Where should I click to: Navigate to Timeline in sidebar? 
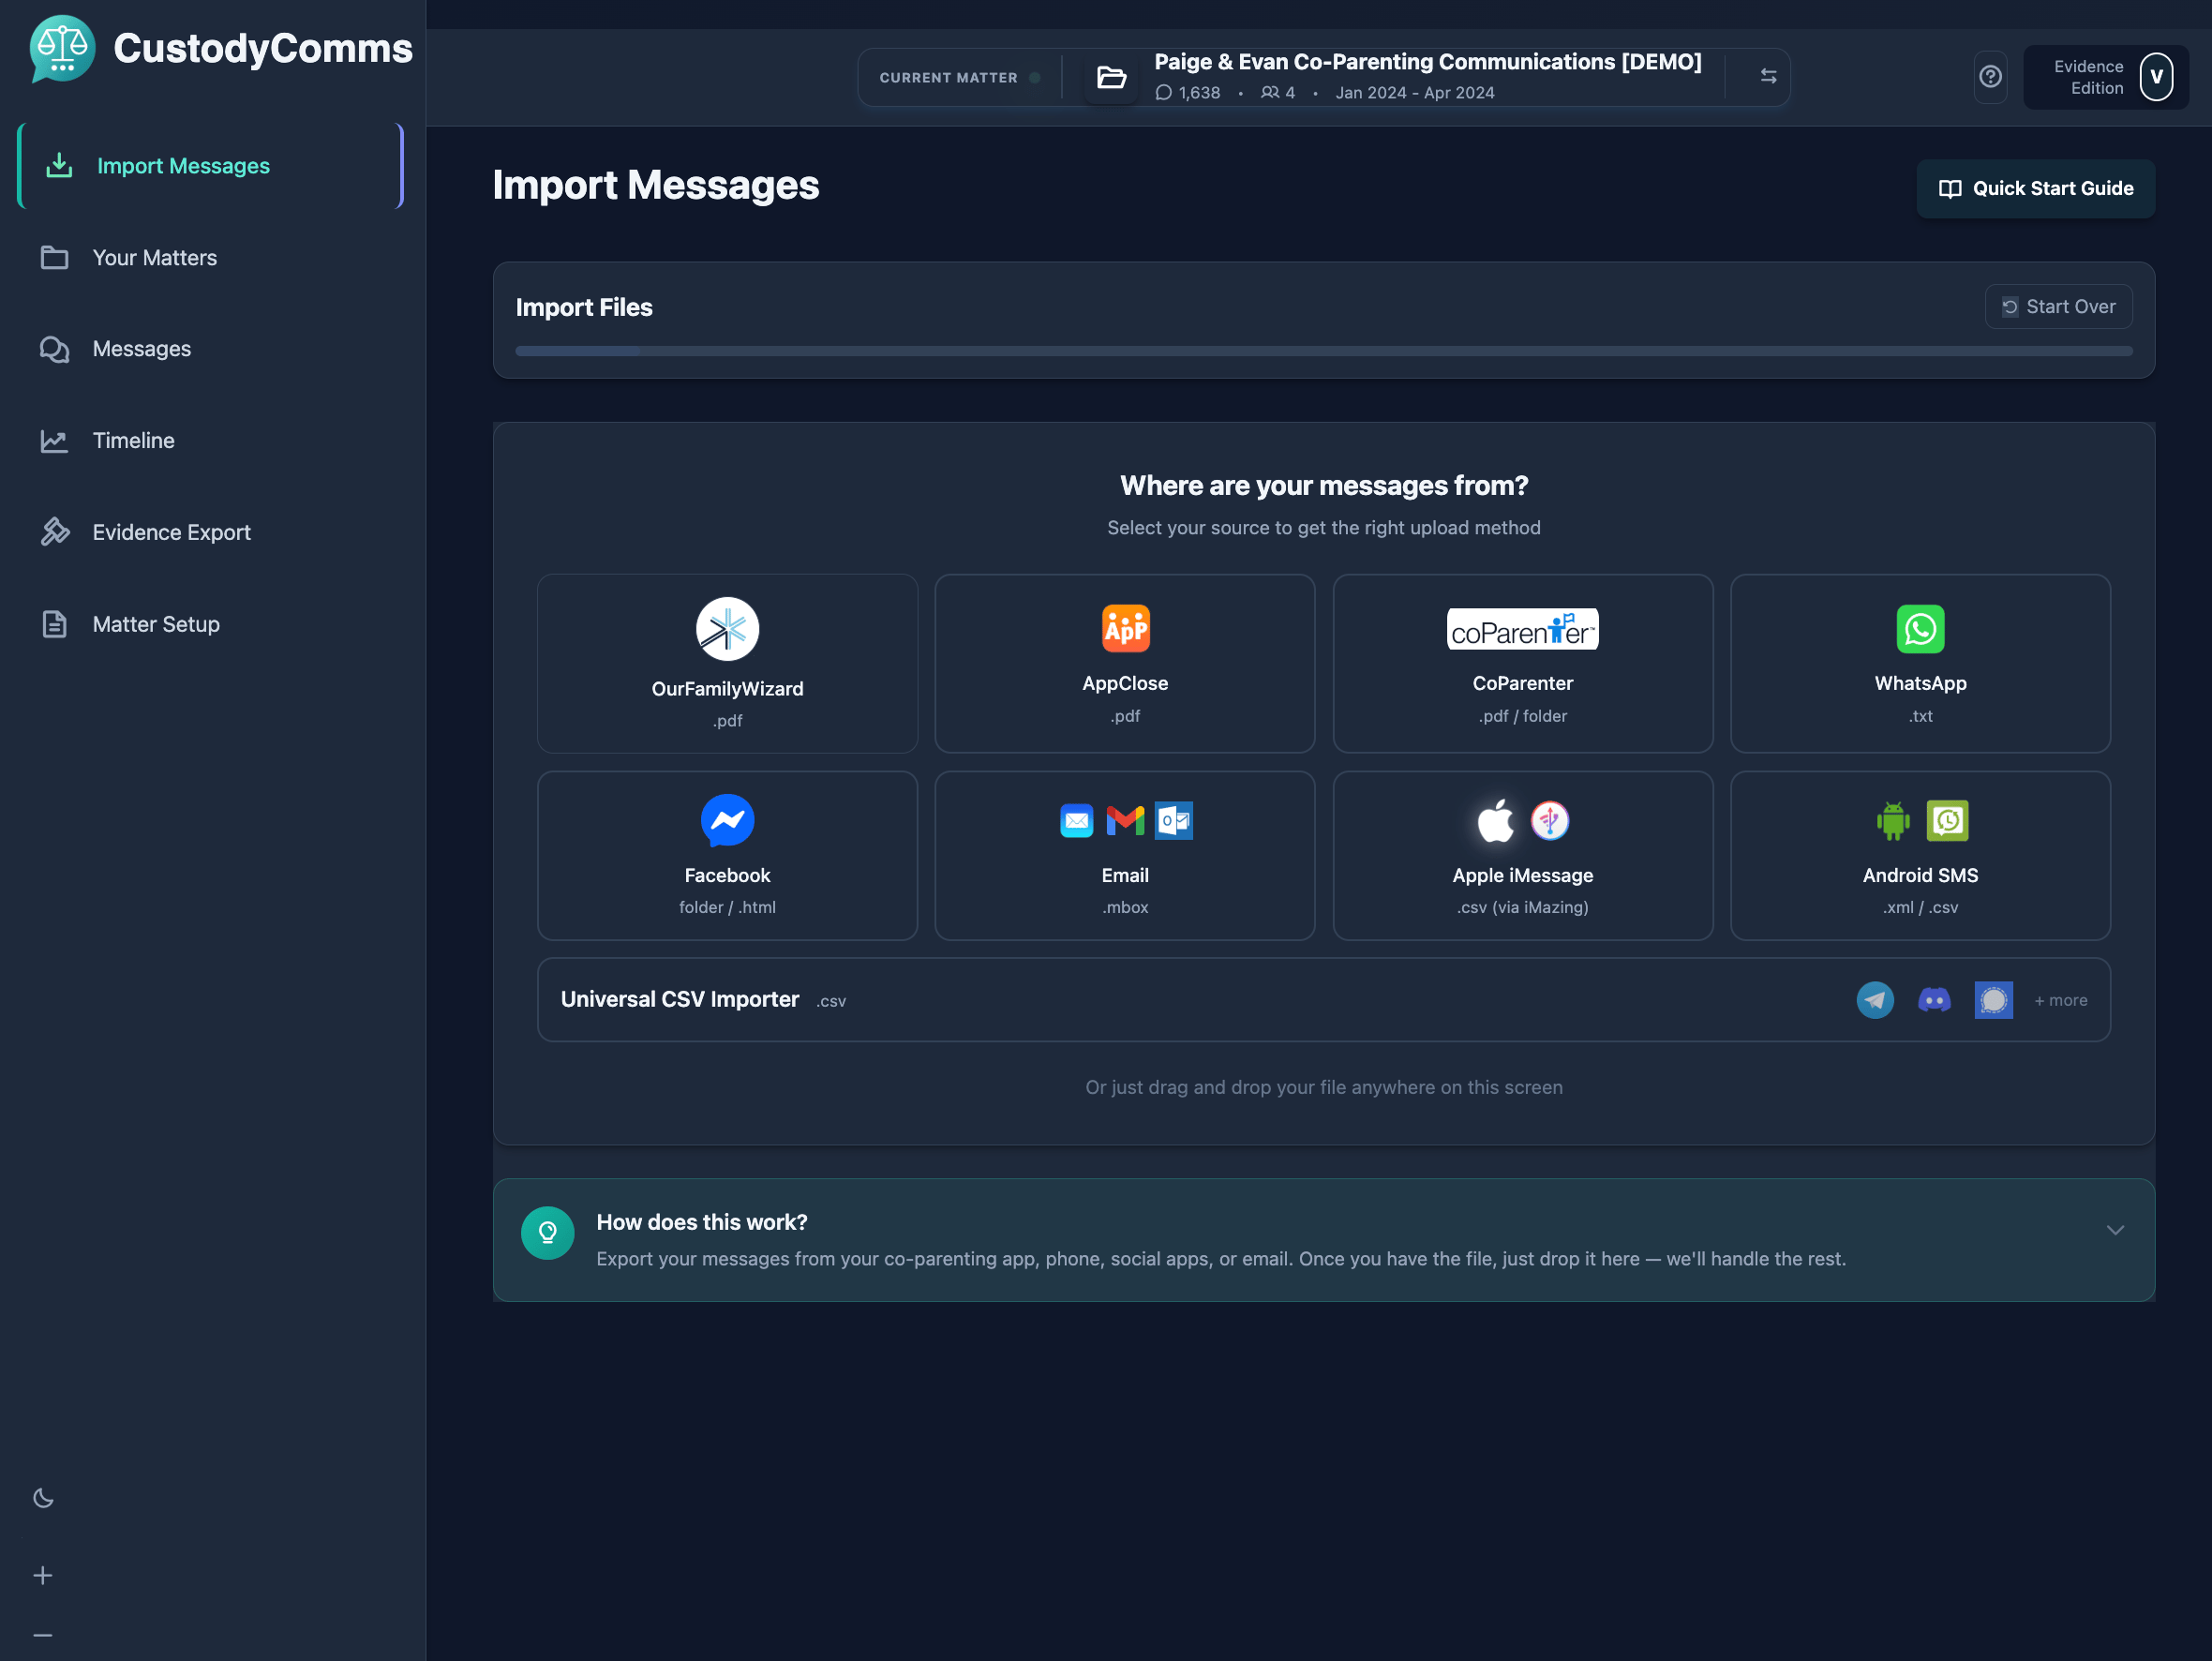pyautogui.click(x=211, y=441)
